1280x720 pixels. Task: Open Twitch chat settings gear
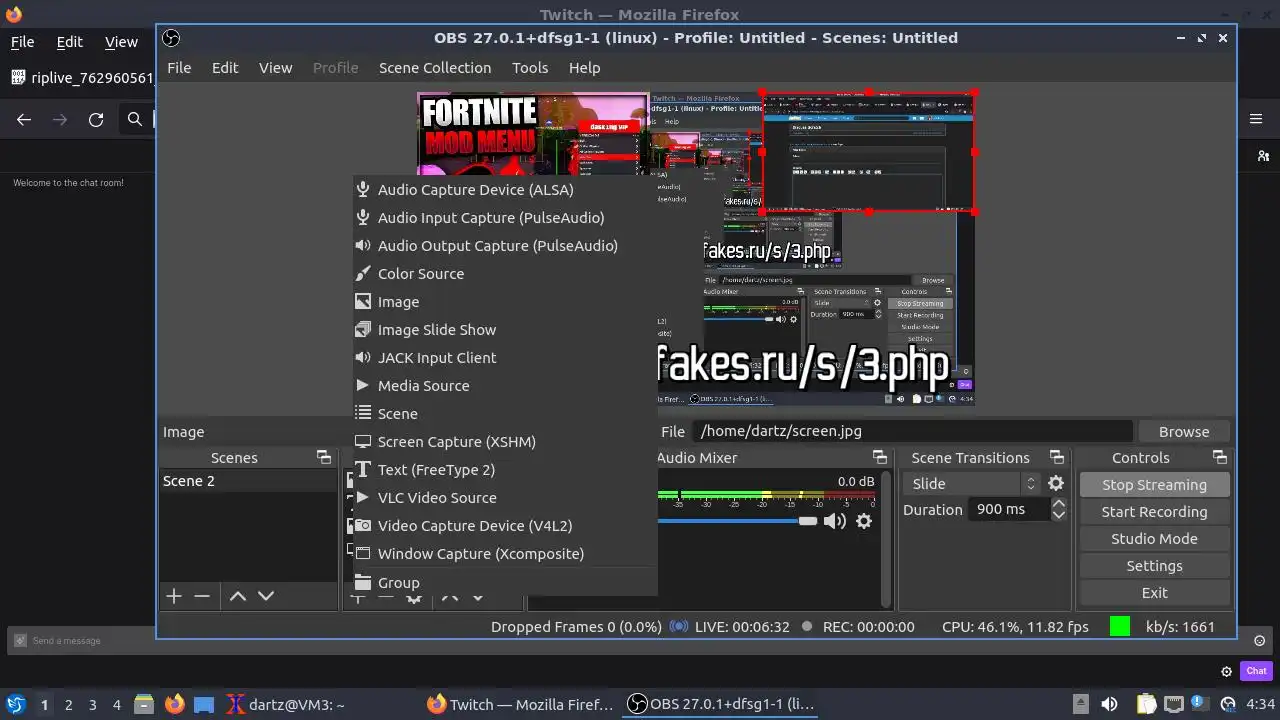click(x=1227, y=671)
